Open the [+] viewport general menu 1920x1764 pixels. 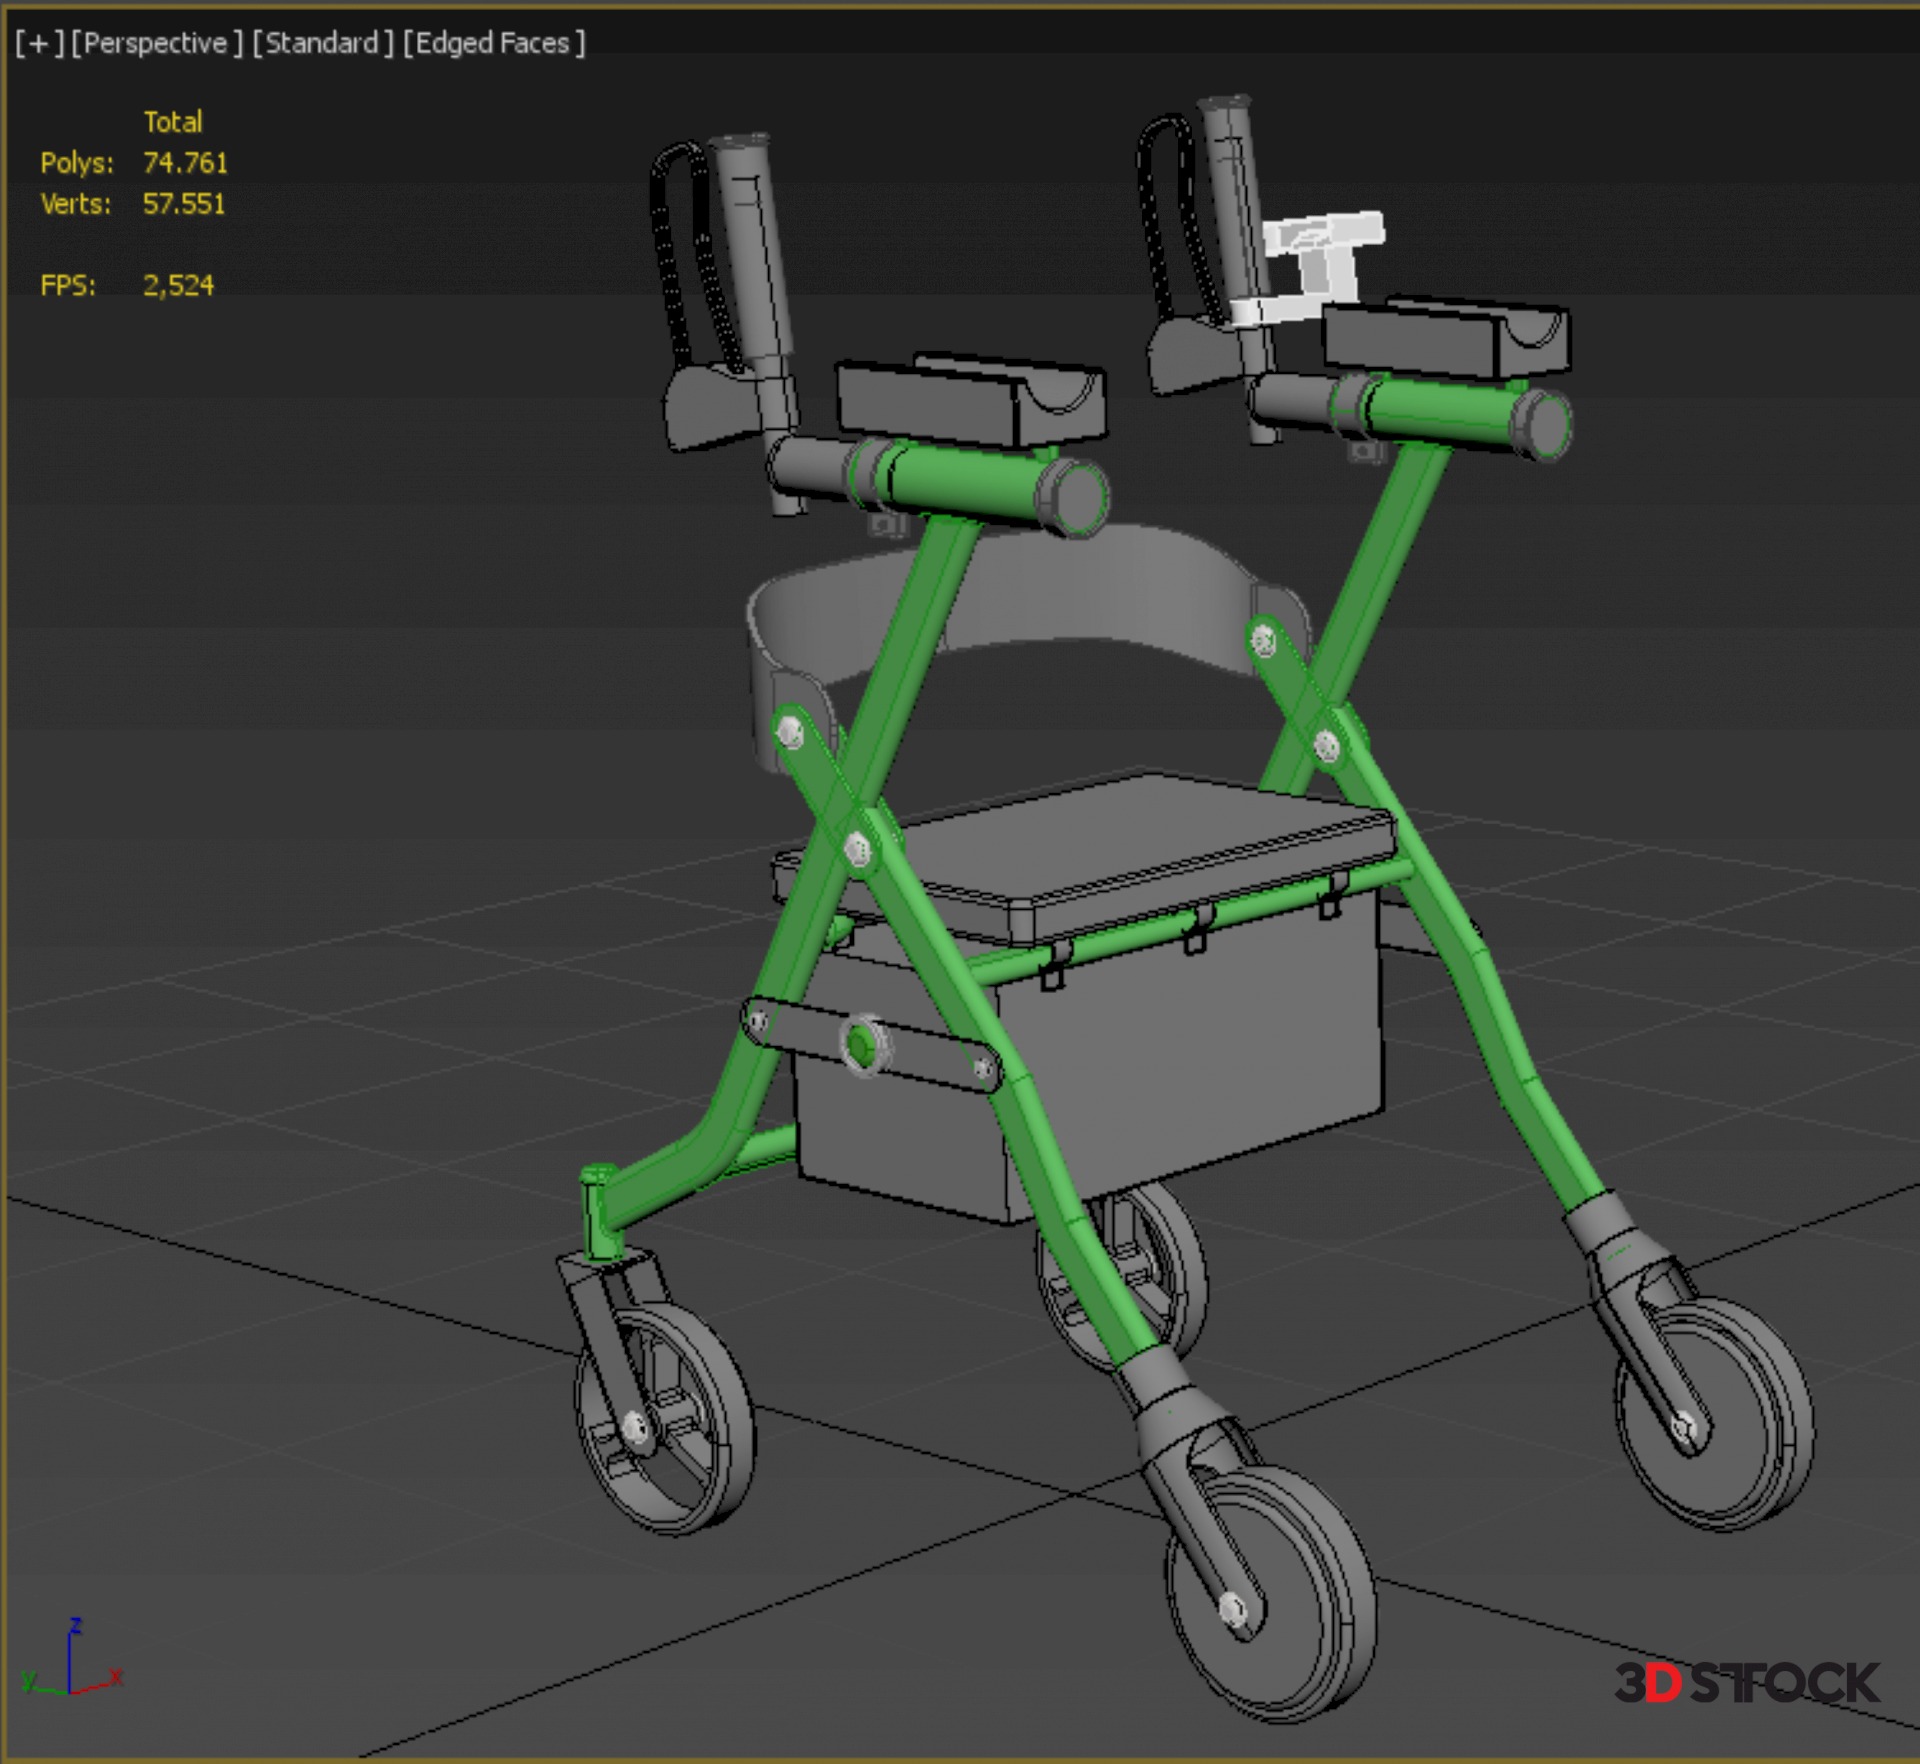38,43
